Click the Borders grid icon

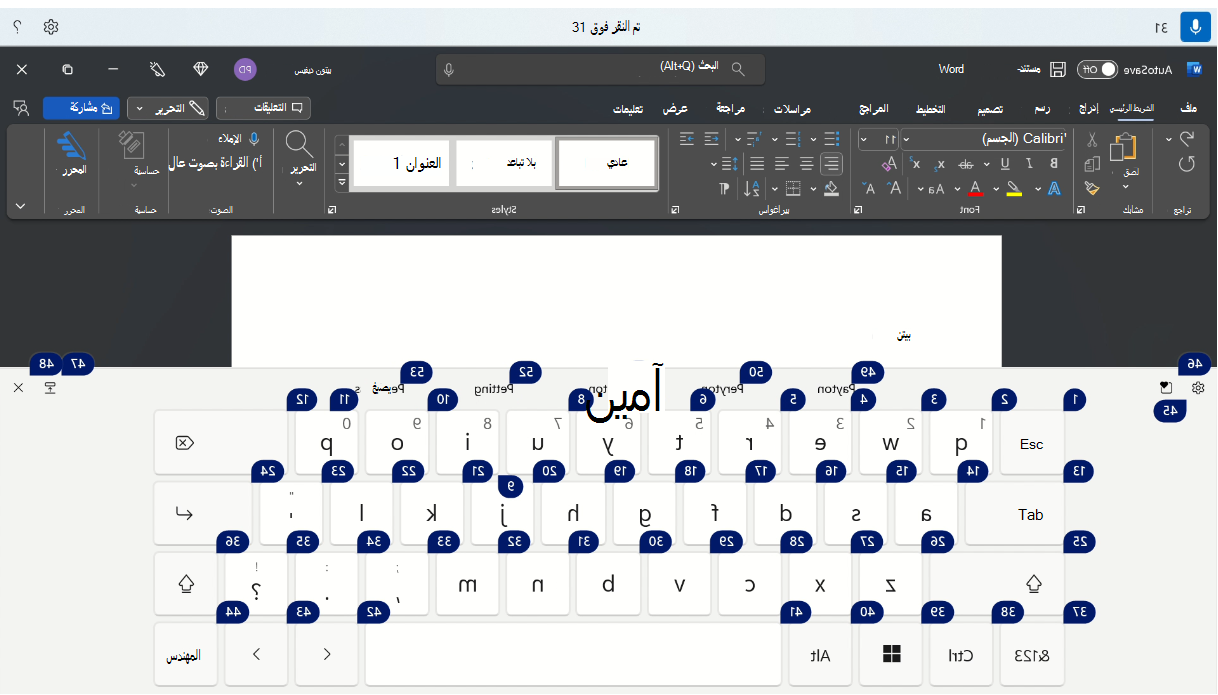pyautogui.click(x=793, y=189)
